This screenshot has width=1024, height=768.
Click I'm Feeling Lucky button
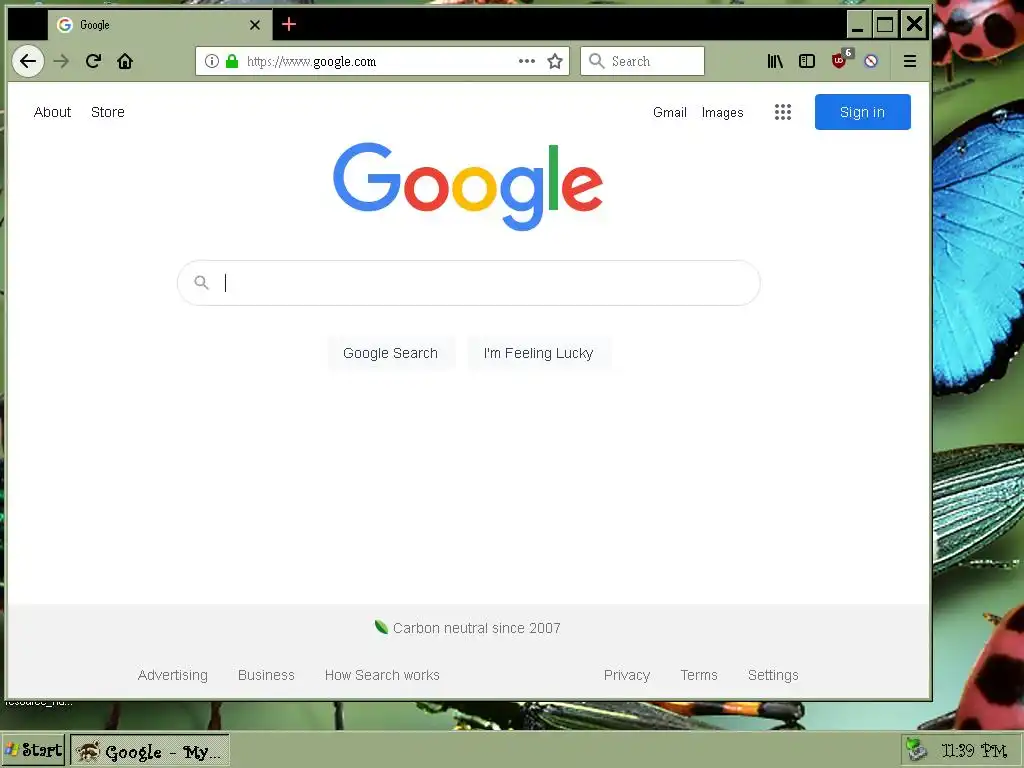538,353
